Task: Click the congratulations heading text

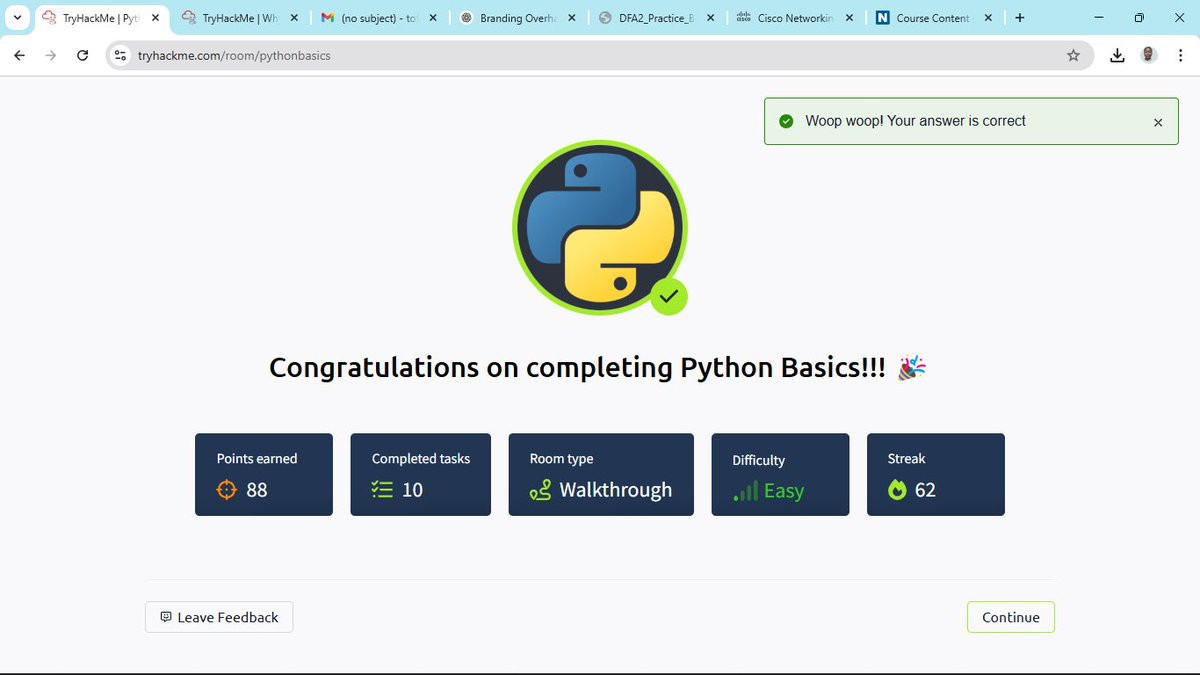Action: [577, 367]
